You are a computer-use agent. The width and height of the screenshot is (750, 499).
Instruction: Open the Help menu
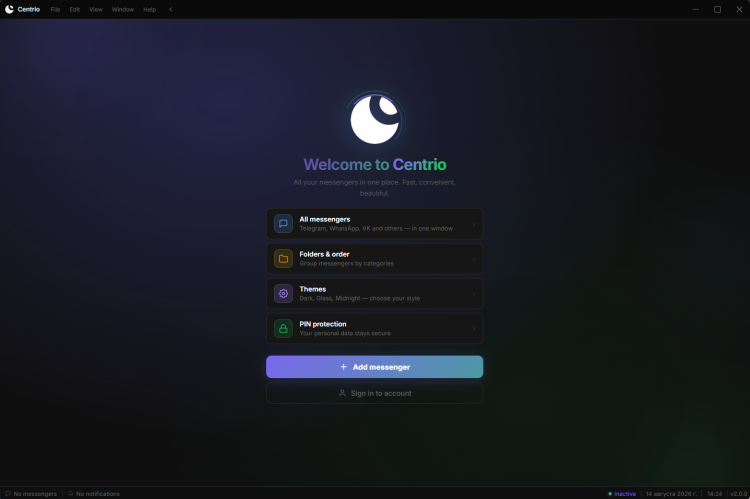[150, 10]
